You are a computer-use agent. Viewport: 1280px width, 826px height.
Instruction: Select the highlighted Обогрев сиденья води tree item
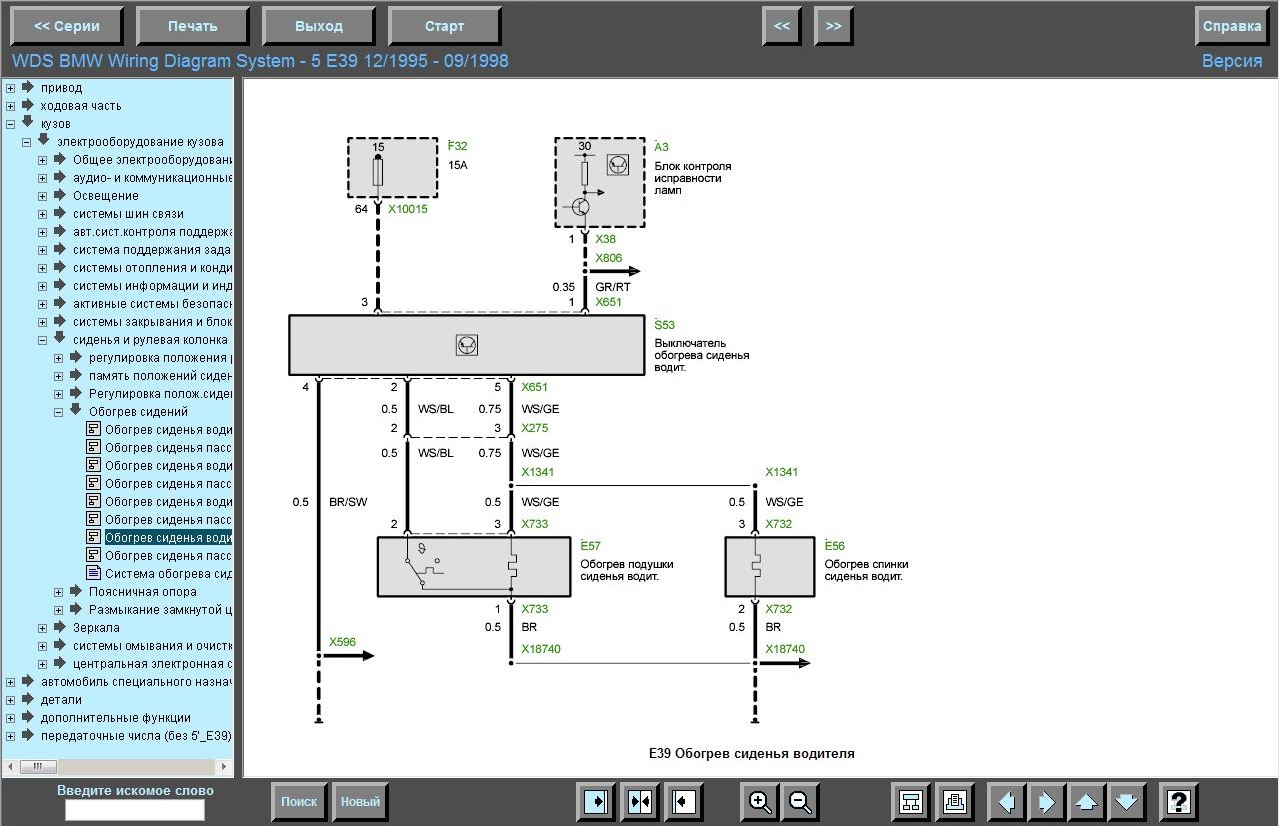click(x=168, y=538)
